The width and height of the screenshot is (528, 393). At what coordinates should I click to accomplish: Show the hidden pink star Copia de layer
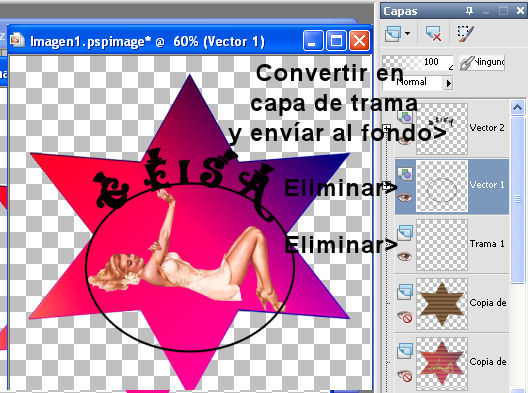point(404,375)
